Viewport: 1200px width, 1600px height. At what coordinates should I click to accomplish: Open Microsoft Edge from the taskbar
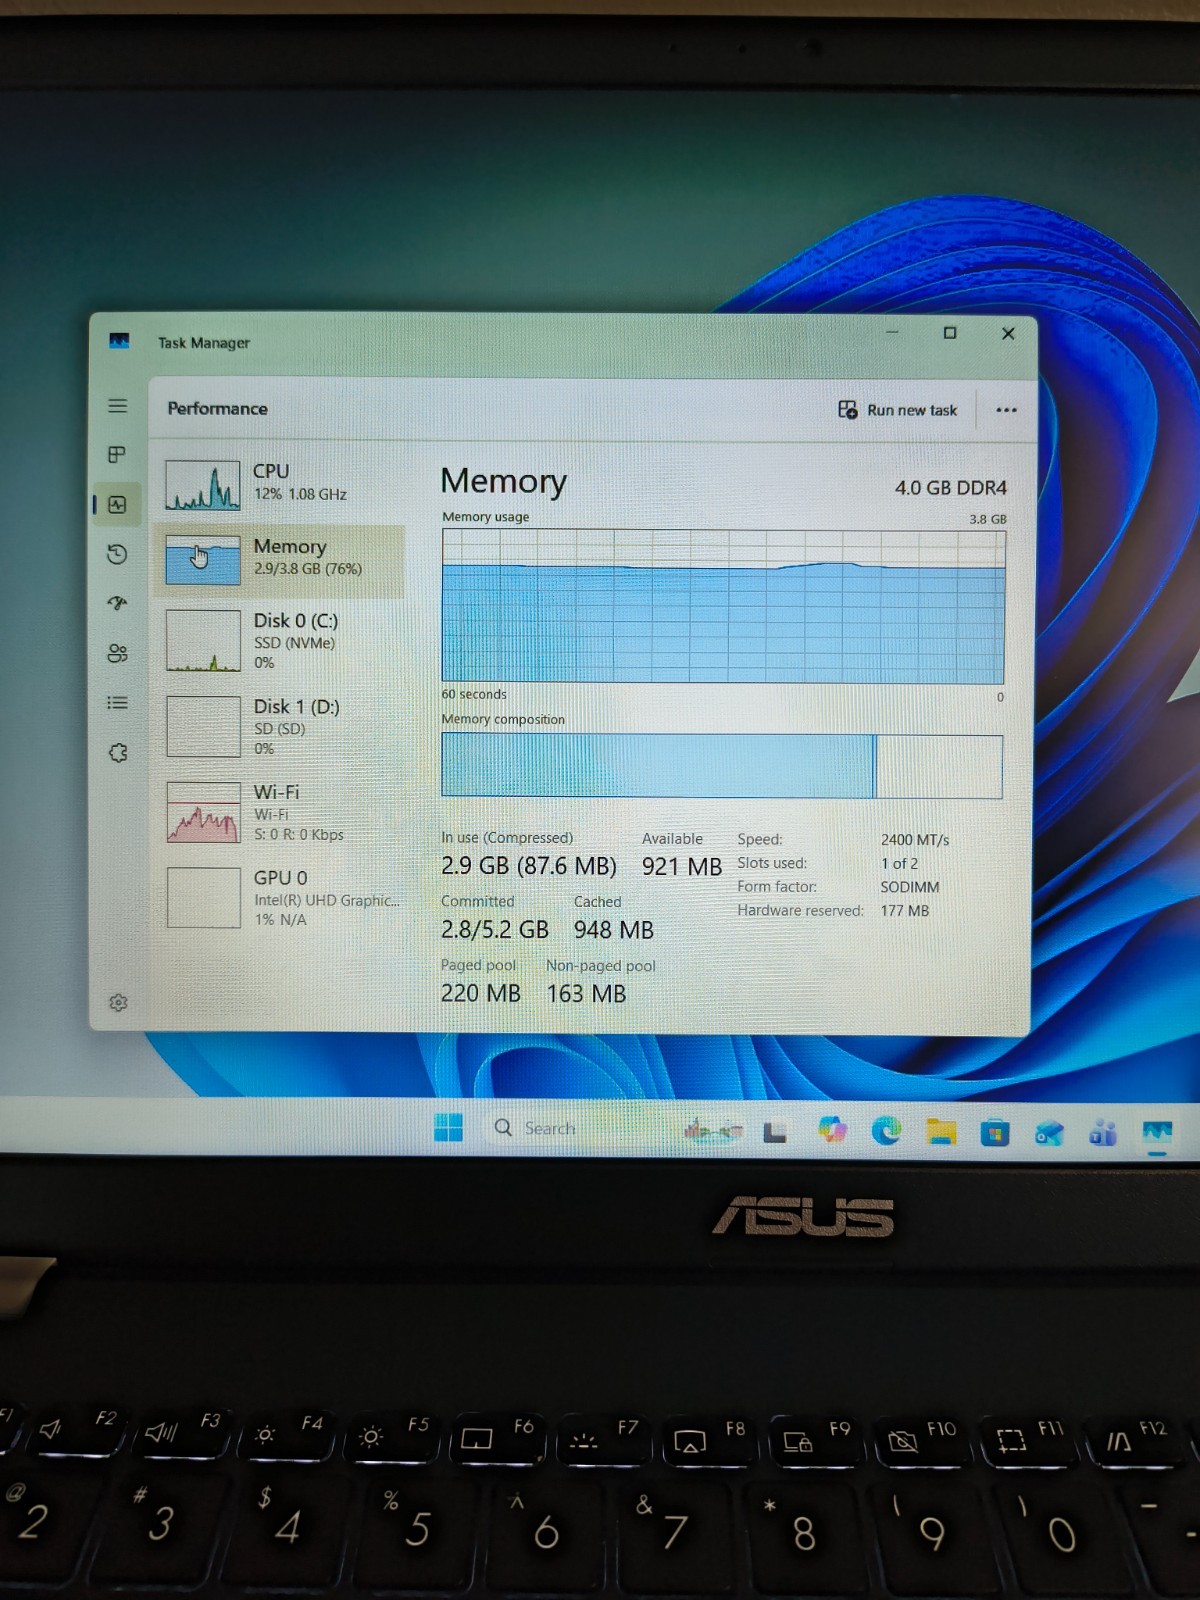(x=886, y=1131)
